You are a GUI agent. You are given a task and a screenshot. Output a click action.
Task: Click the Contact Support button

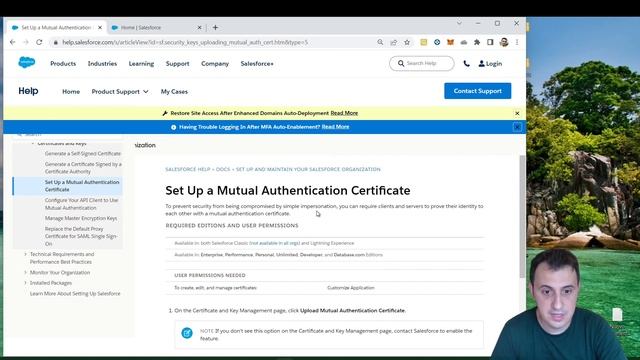point(478,91)
